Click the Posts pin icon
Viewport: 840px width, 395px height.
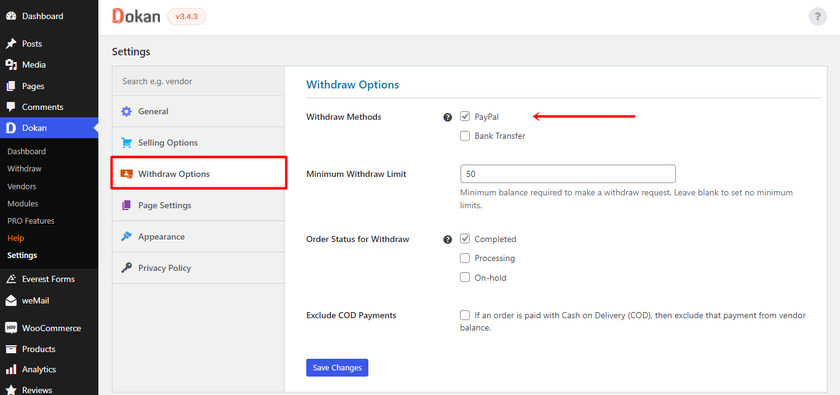(x=11, y=43)
